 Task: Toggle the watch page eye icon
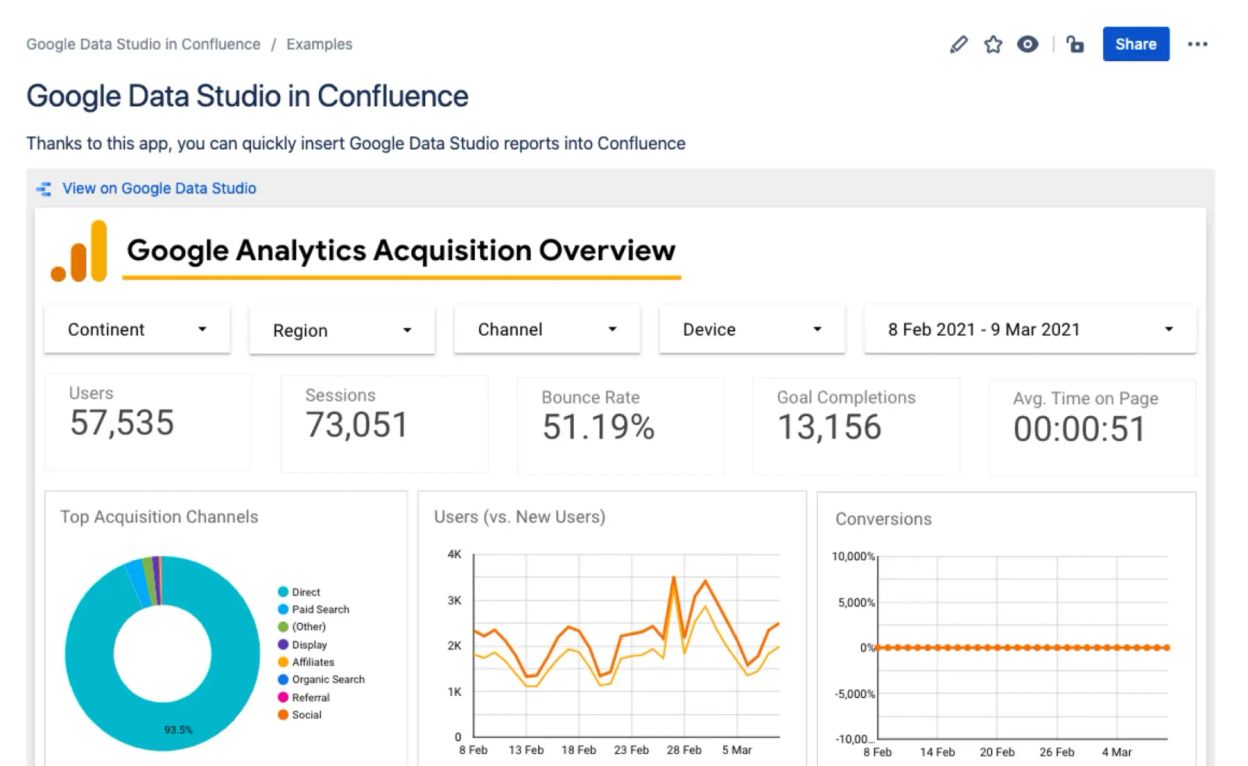(x=1028, y=44)
